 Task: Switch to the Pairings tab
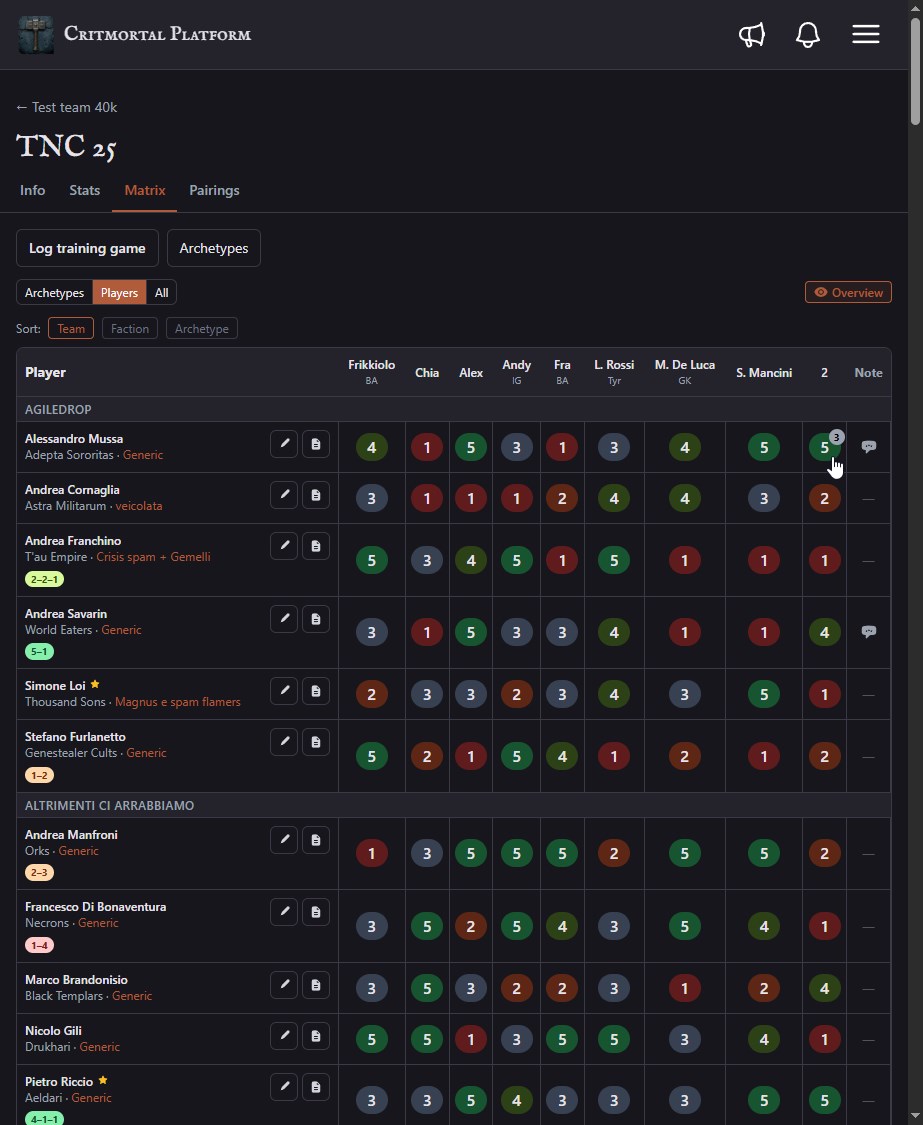[x=214, y=190]
